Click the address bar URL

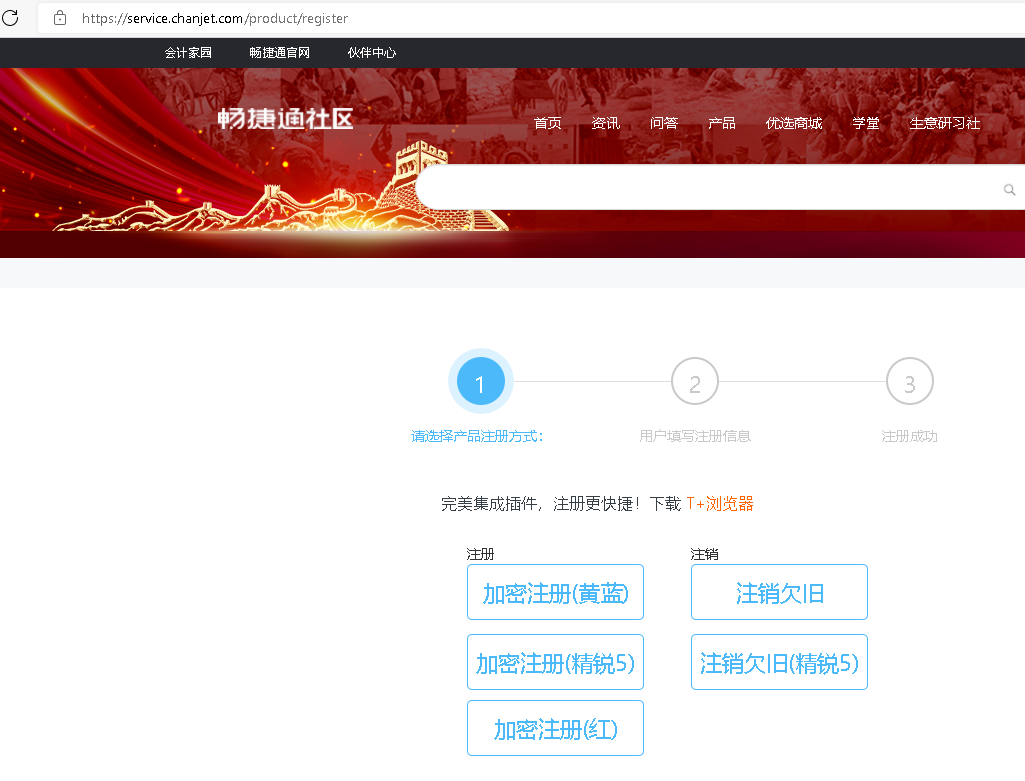tap(215, 18)
